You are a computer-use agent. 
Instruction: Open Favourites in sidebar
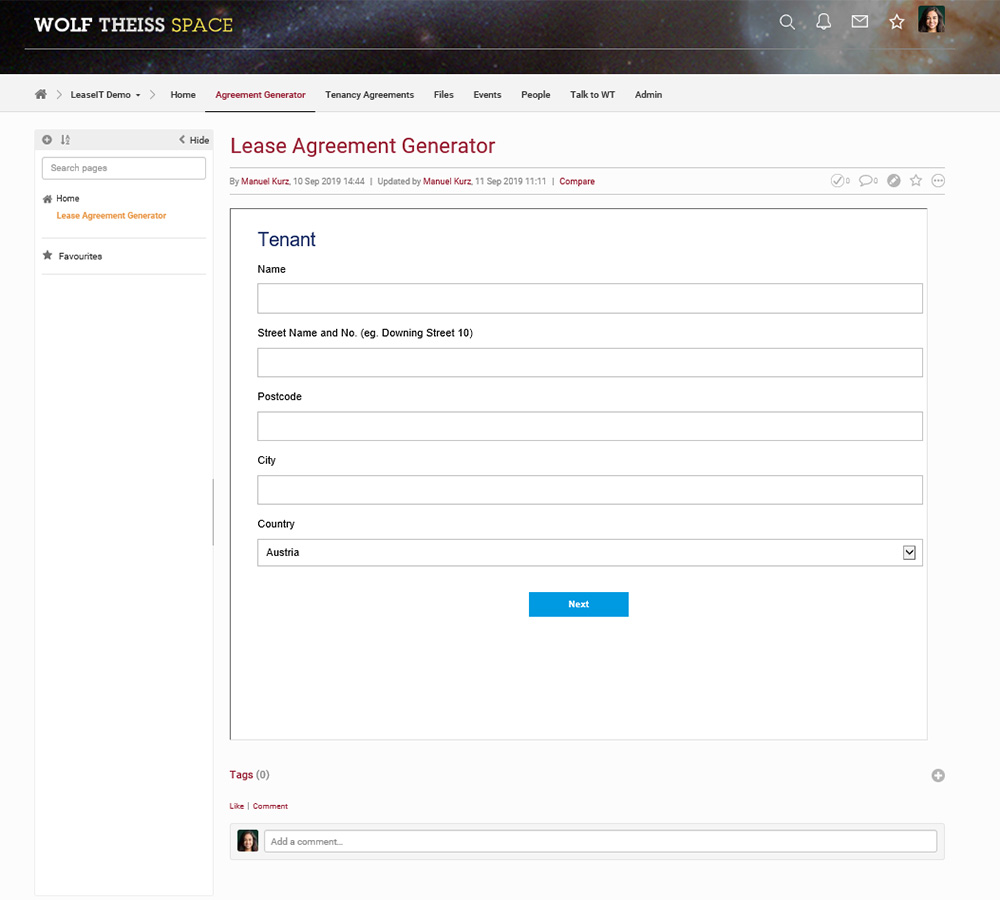[80, 256]
